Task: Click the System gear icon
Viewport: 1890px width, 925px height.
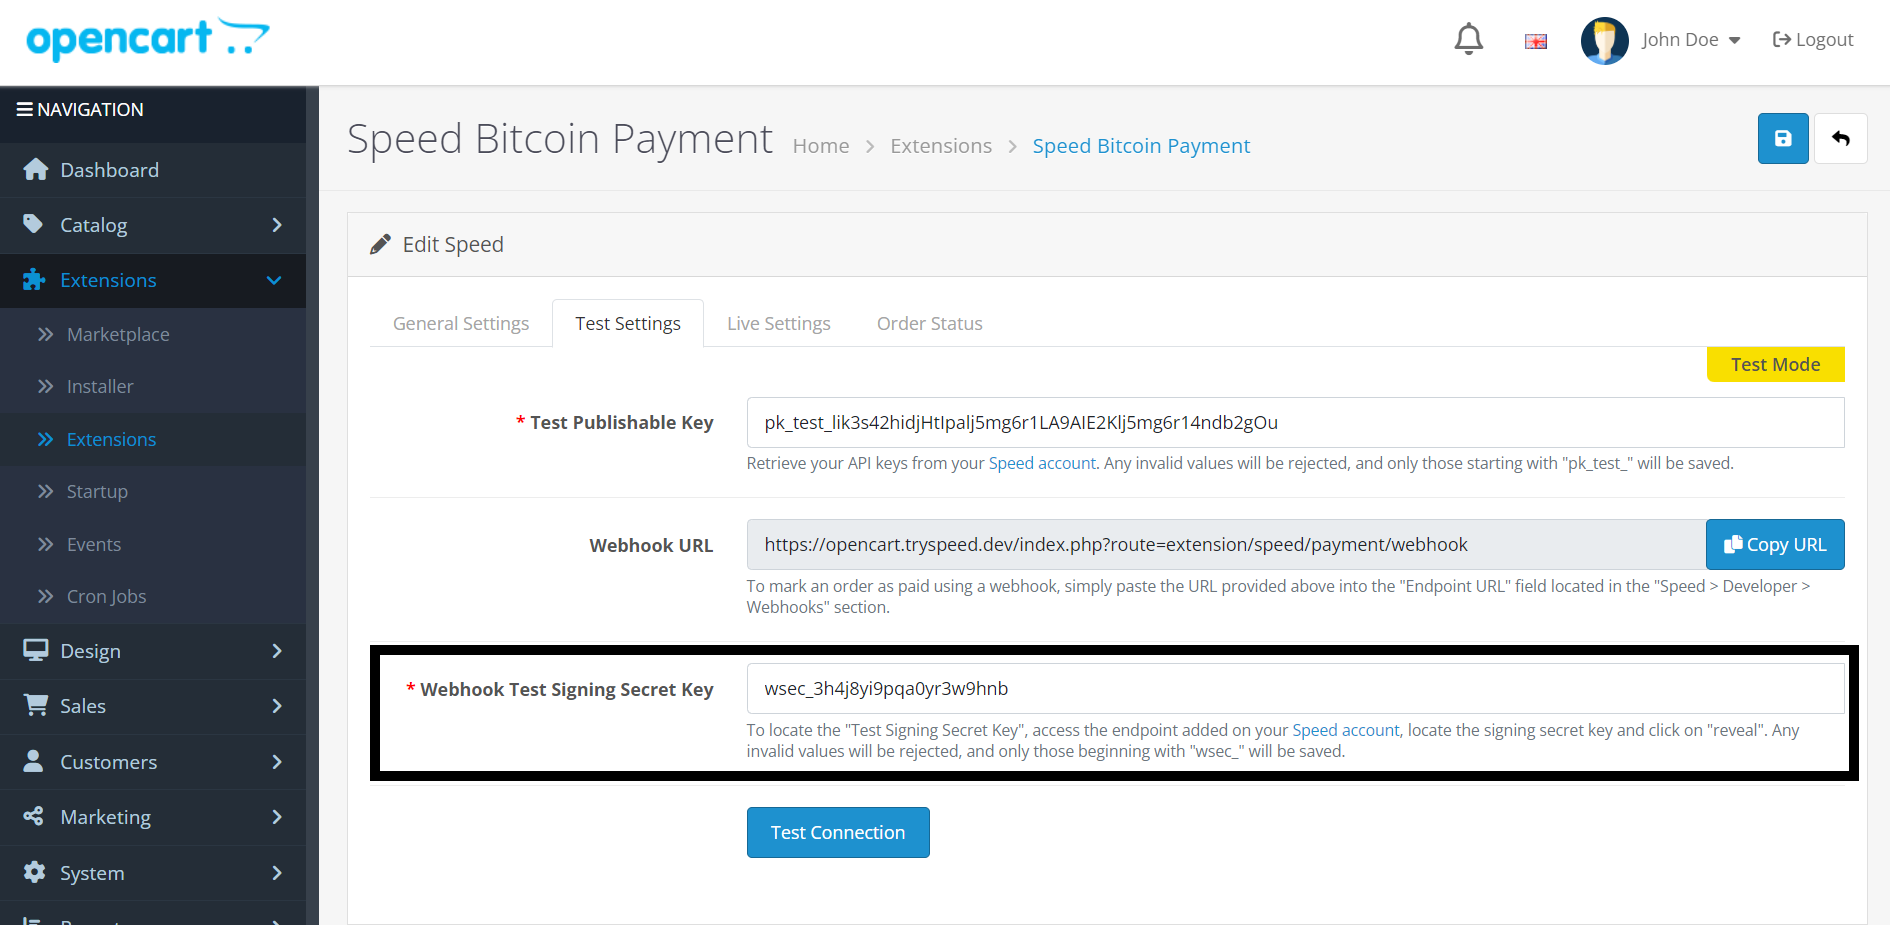Action: pyautogui.click(x=34, y=872)
